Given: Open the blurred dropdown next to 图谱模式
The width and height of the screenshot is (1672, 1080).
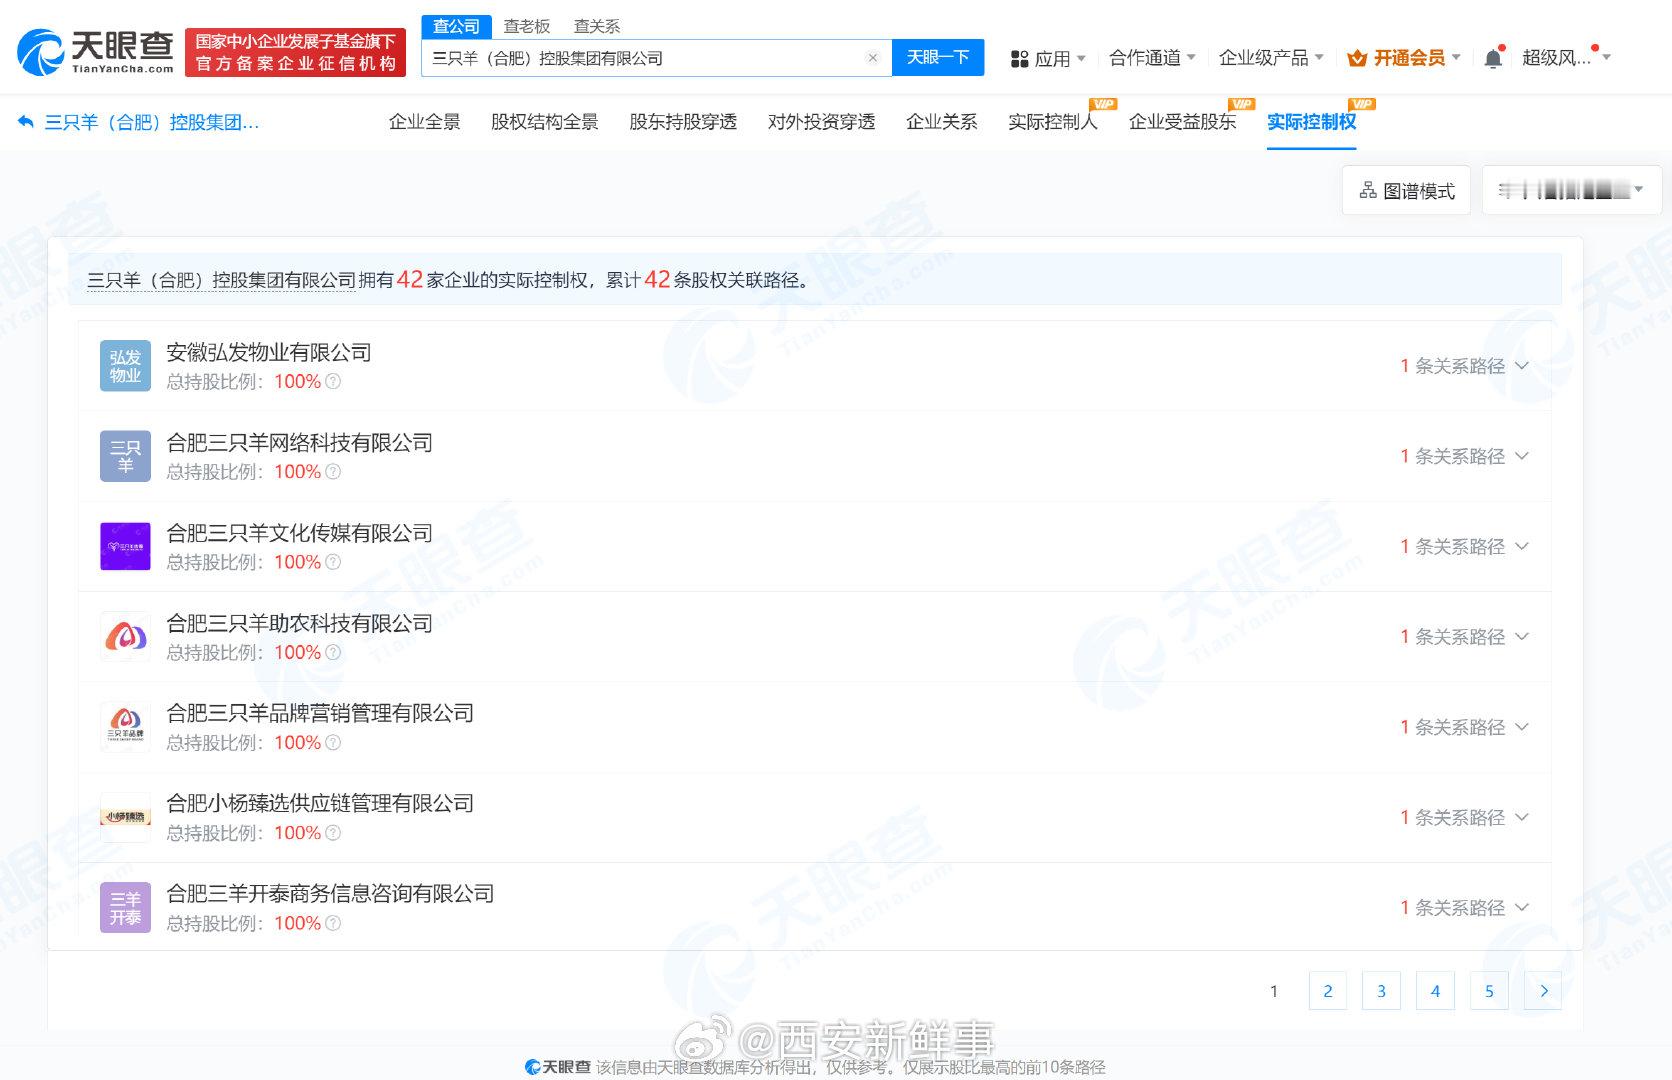Looking at the screenshot, I should [1571, 190].
